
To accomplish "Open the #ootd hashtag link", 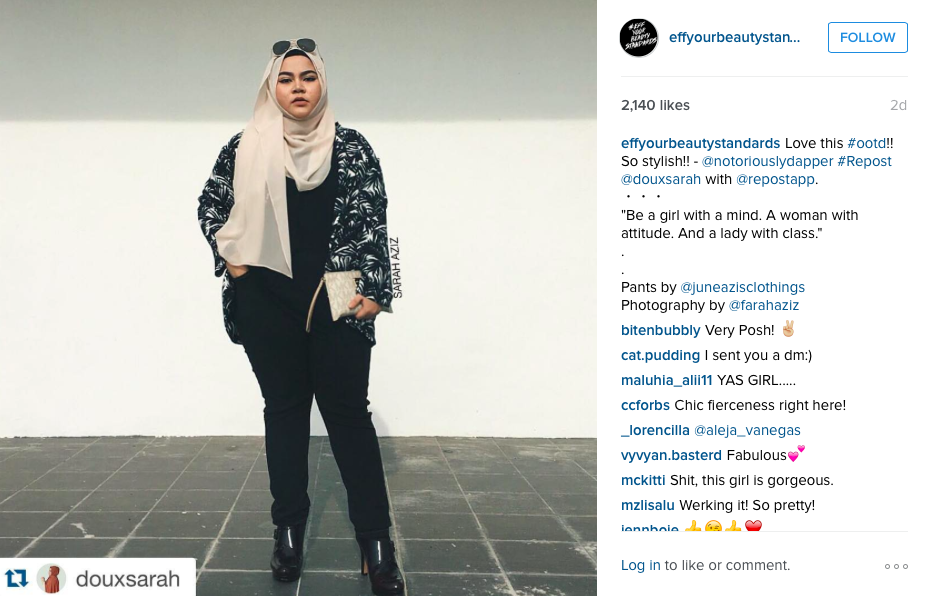I will 866,143.
